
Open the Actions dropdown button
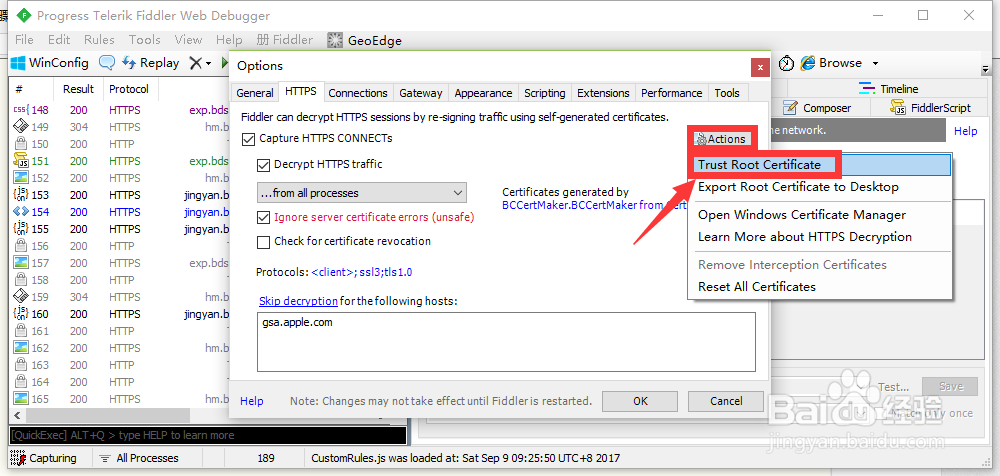tap(720, 138)
